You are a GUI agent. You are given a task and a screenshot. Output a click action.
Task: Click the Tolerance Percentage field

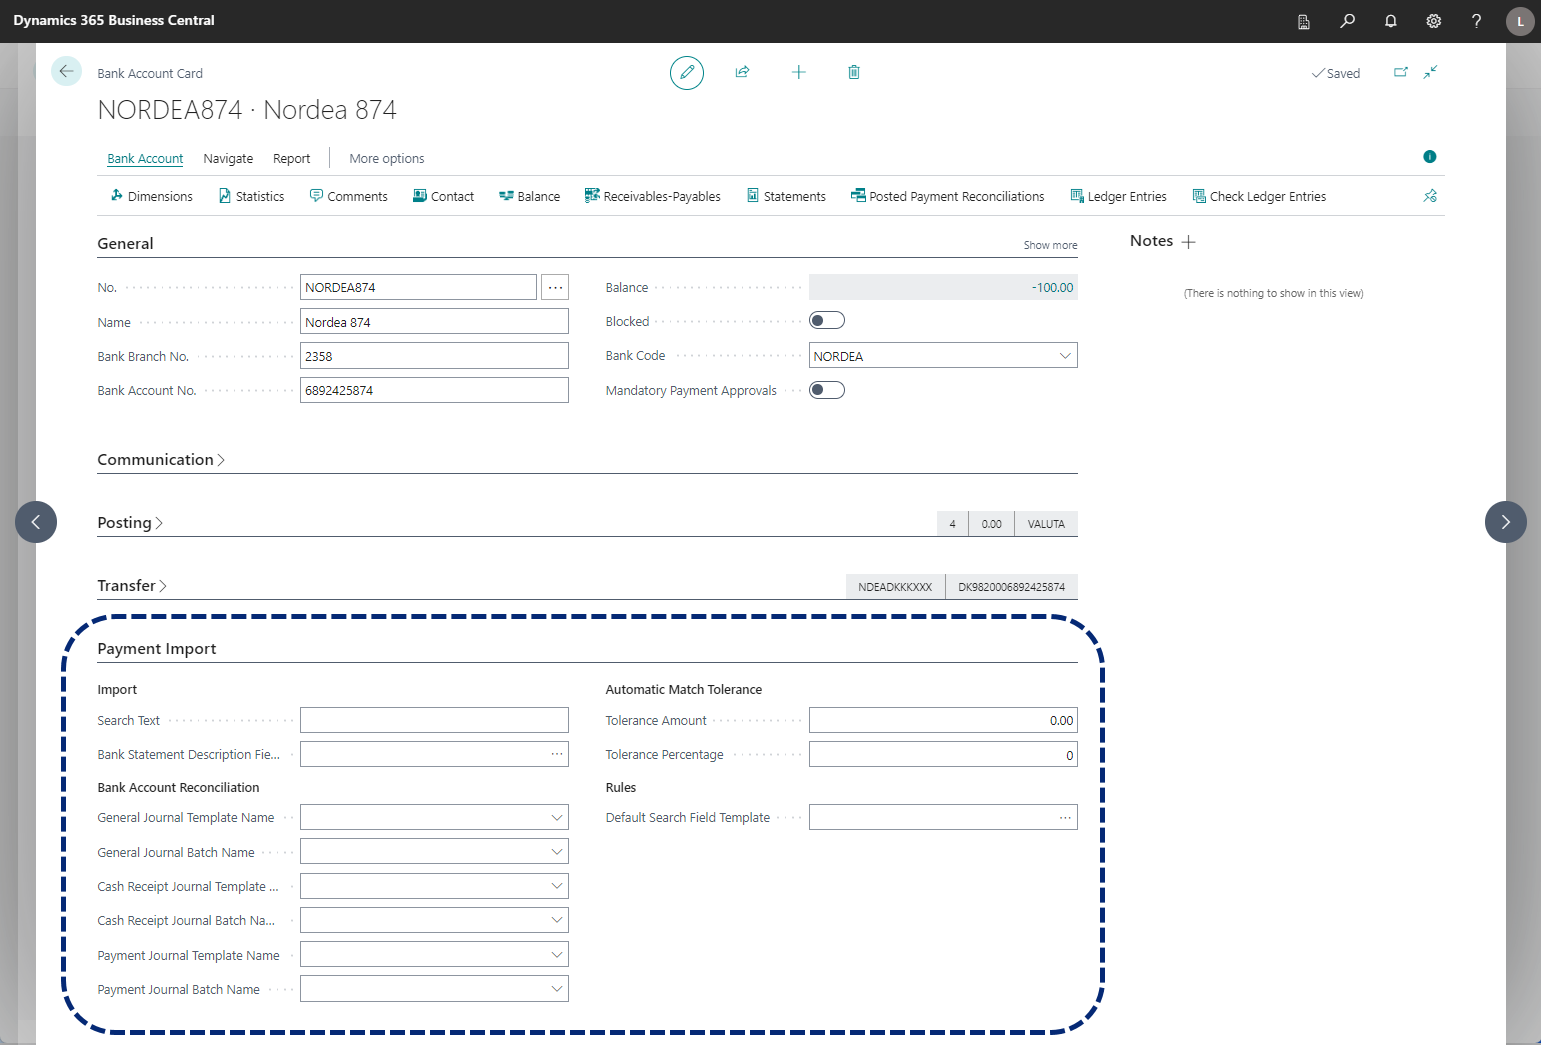click(943, 754)
